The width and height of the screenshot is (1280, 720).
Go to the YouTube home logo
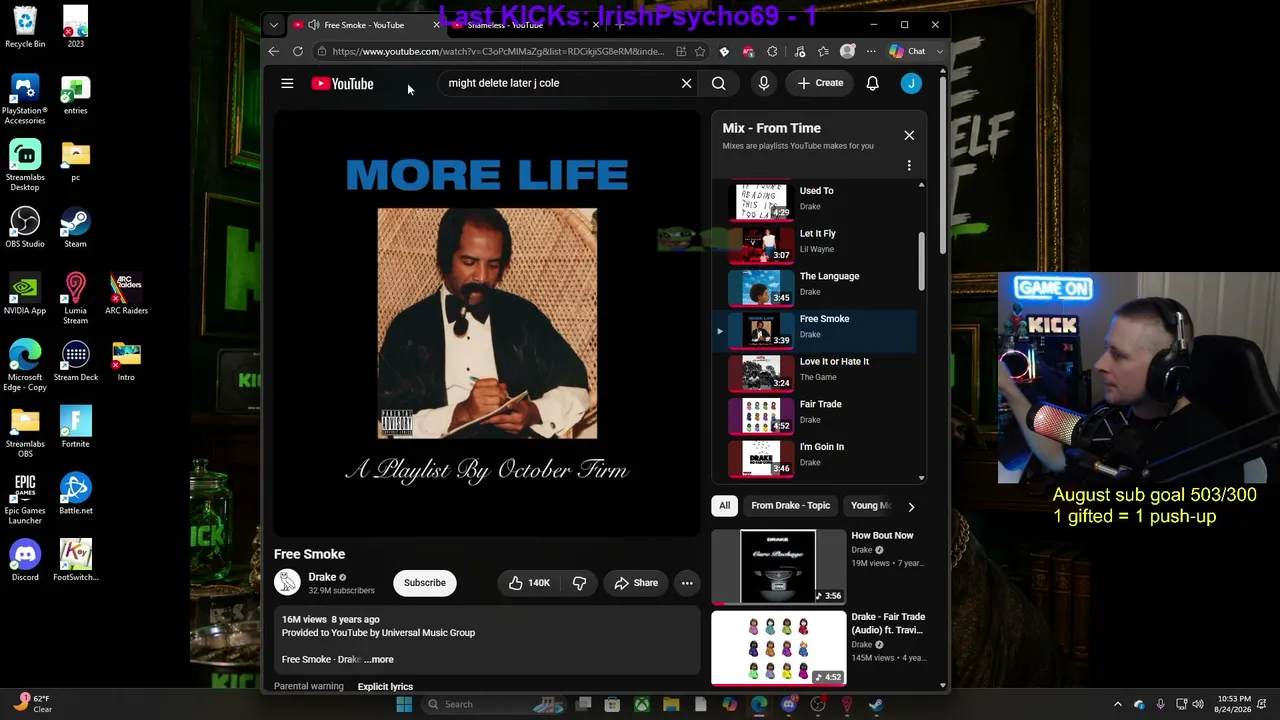coord(342,83)
